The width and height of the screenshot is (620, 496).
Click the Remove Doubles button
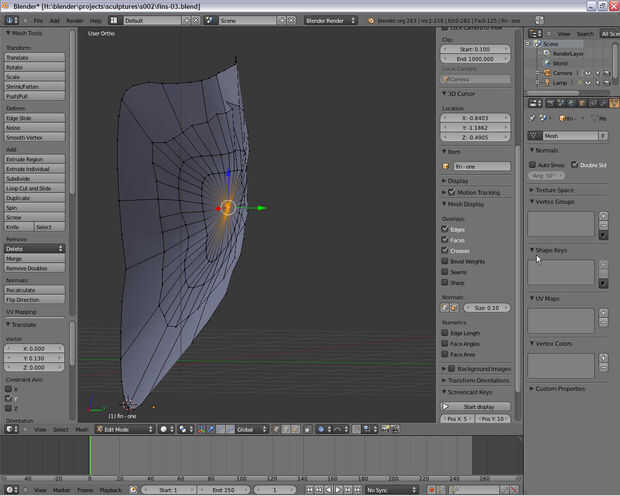click(35, 269)
